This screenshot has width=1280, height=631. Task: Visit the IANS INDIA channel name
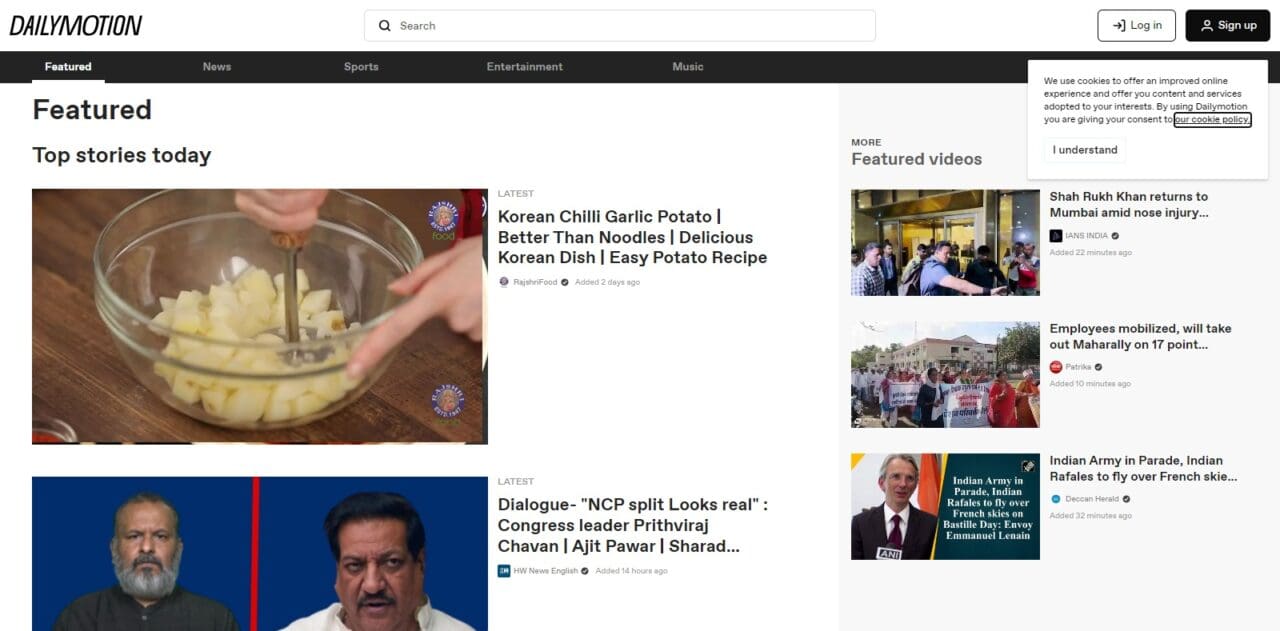(x=1086, y=236)
